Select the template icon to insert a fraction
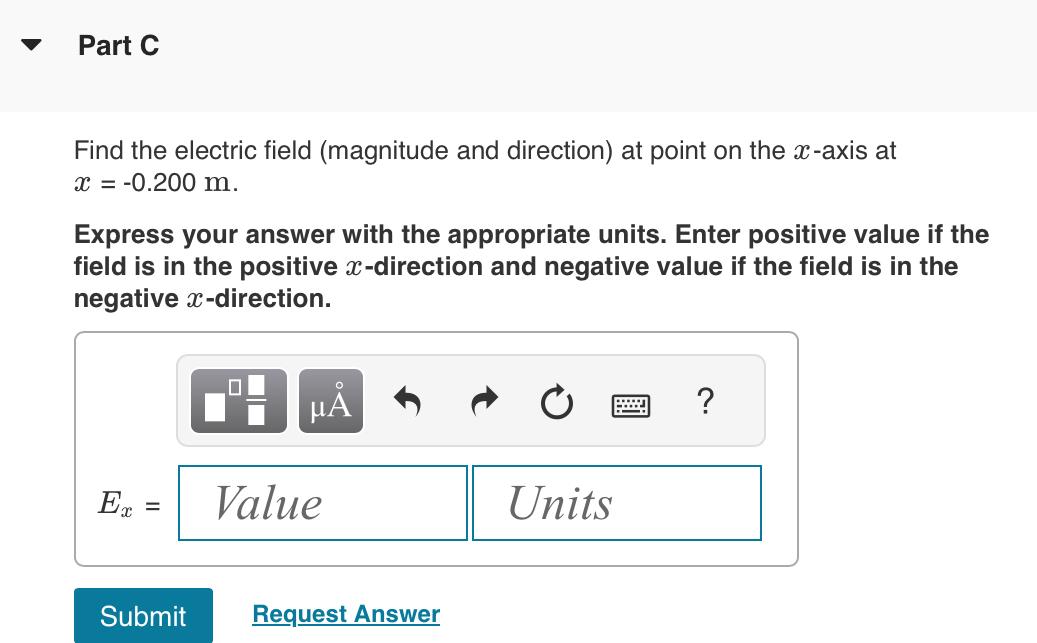Screen dimensions: 1037x643 tap(237, 400)
